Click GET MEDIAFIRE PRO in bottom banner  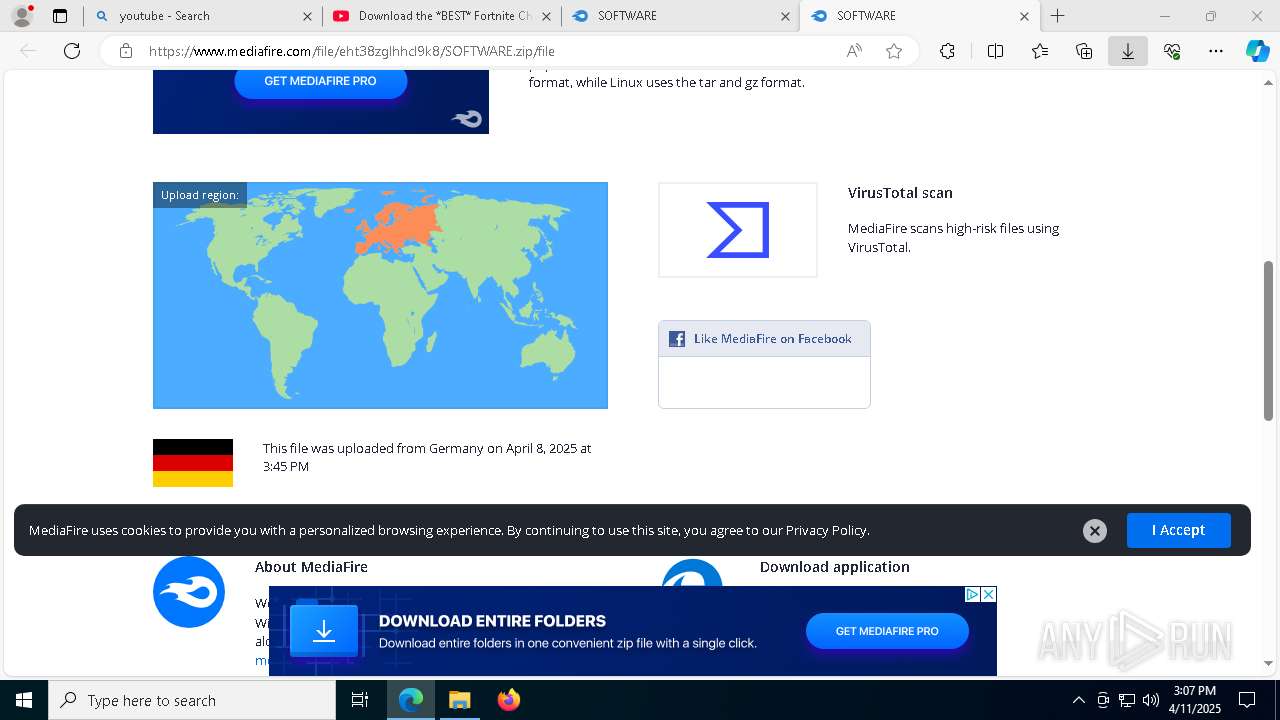coord(887,631)
